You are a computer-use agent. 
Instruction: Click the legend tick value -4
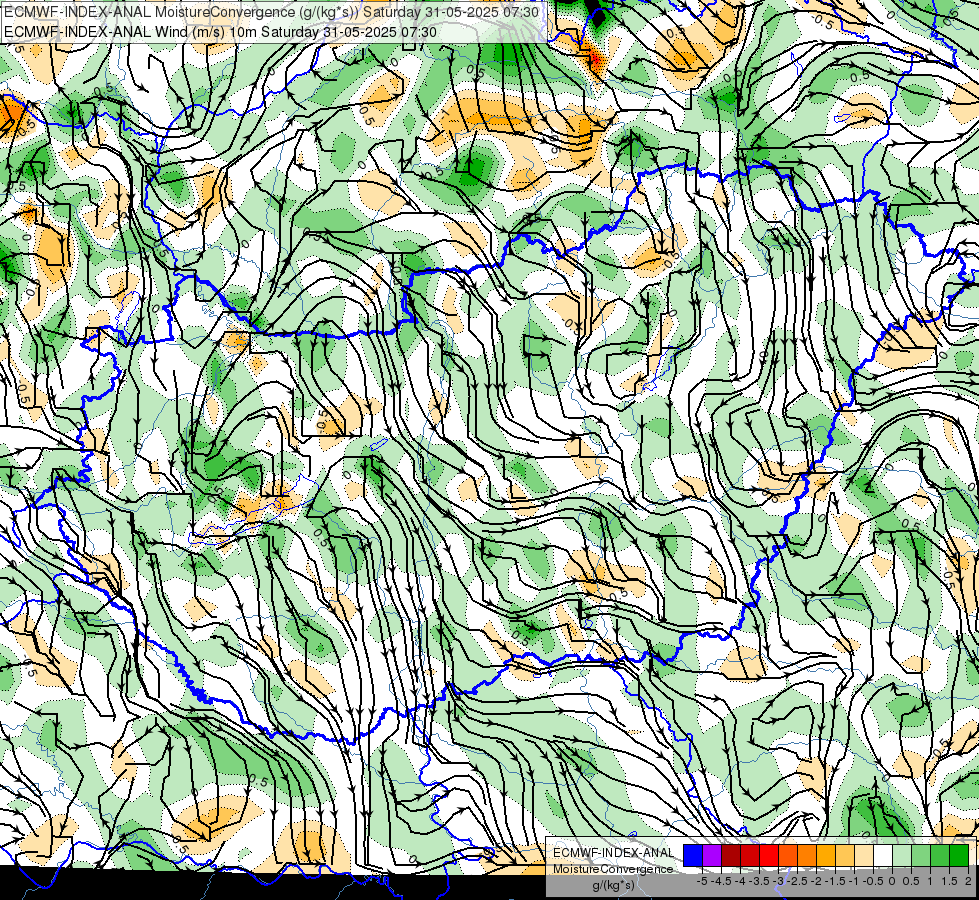(740, 881)
